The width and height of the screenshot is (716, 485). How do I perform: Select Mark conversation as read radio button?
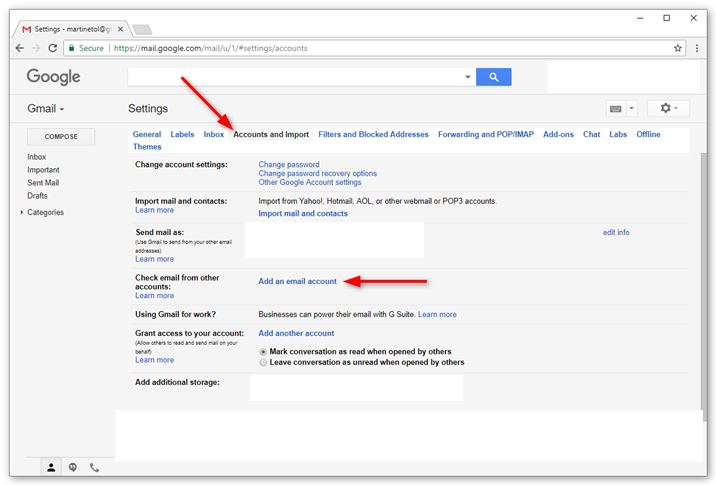point(263,352)
